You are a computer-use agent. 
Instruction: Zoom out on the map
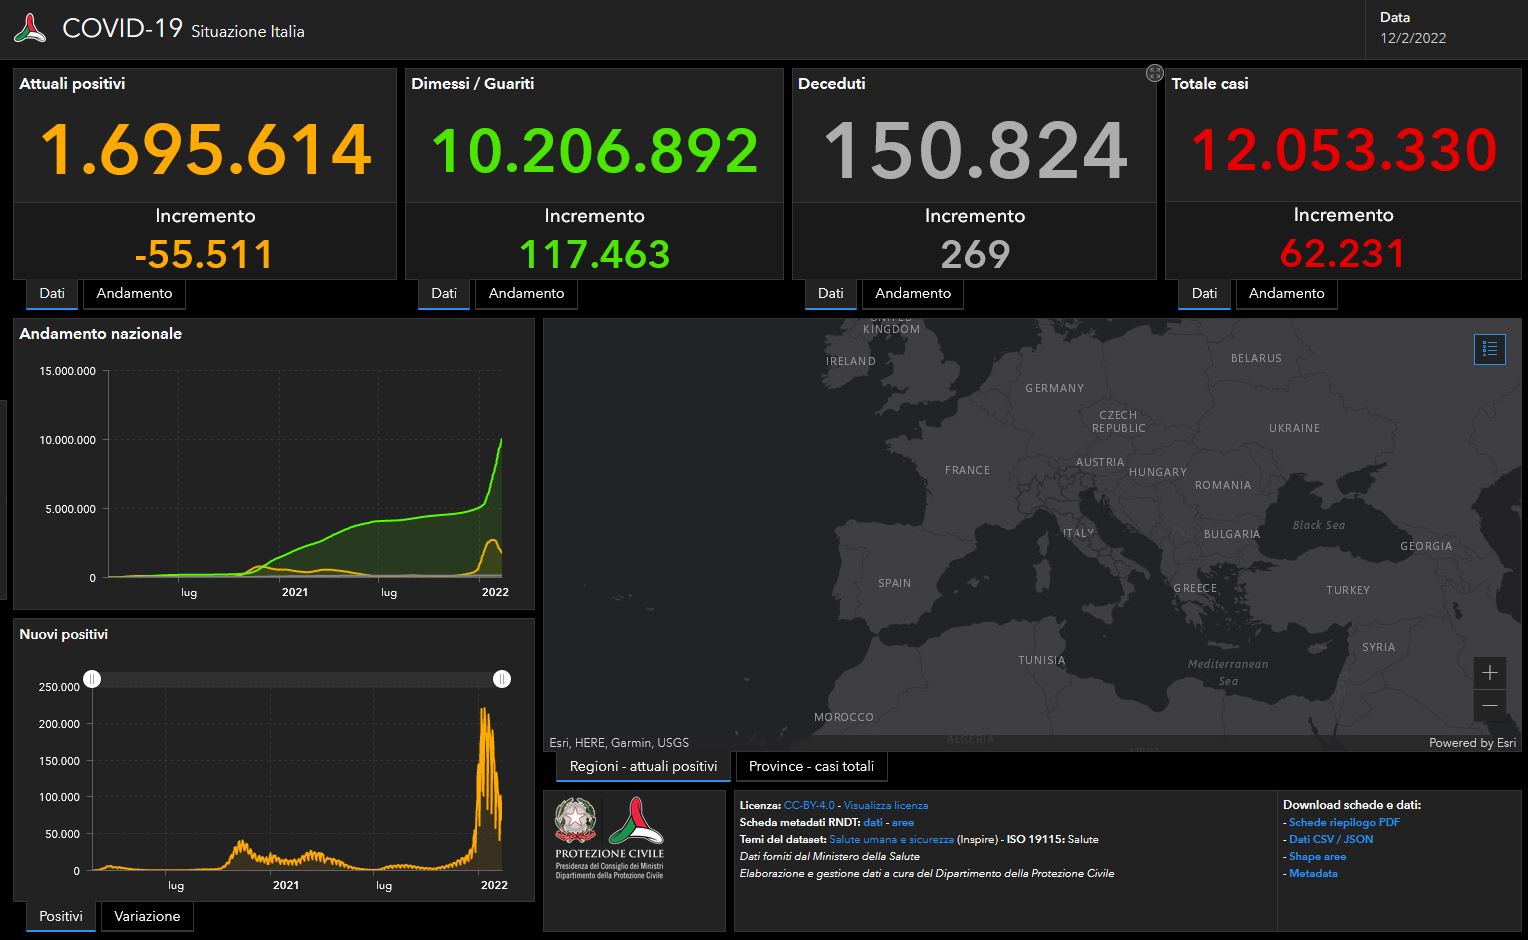[1489, 705]
